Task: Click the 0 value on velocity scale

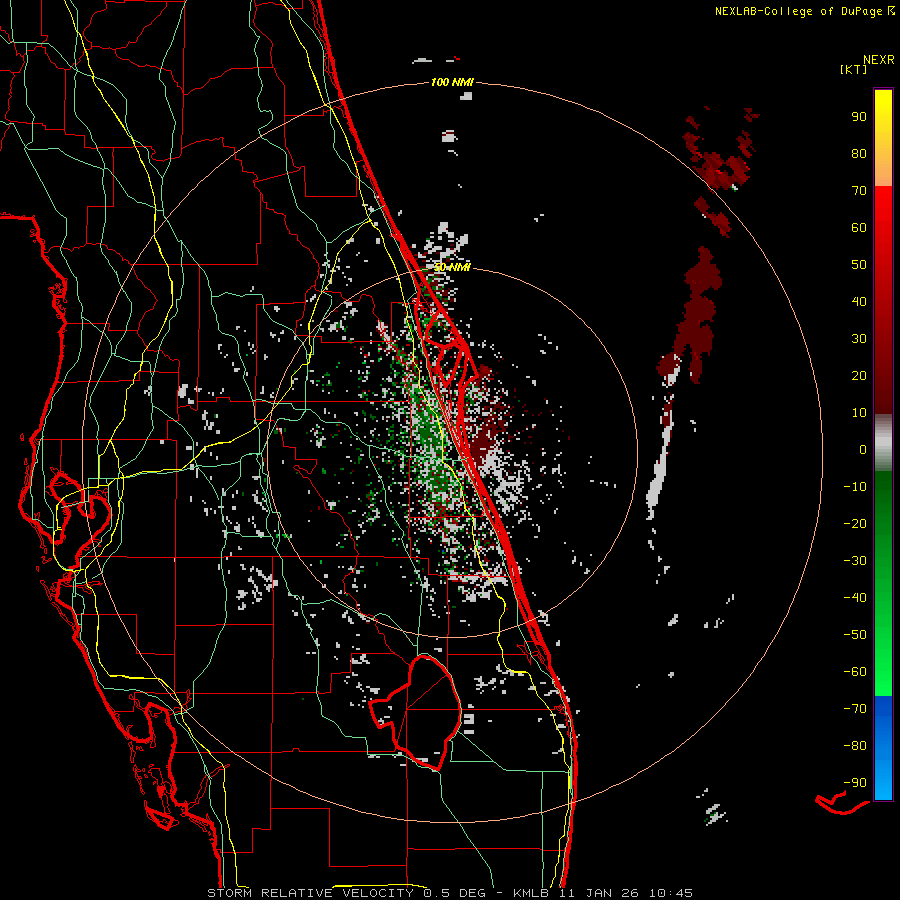Action: [x=863, y=449]
